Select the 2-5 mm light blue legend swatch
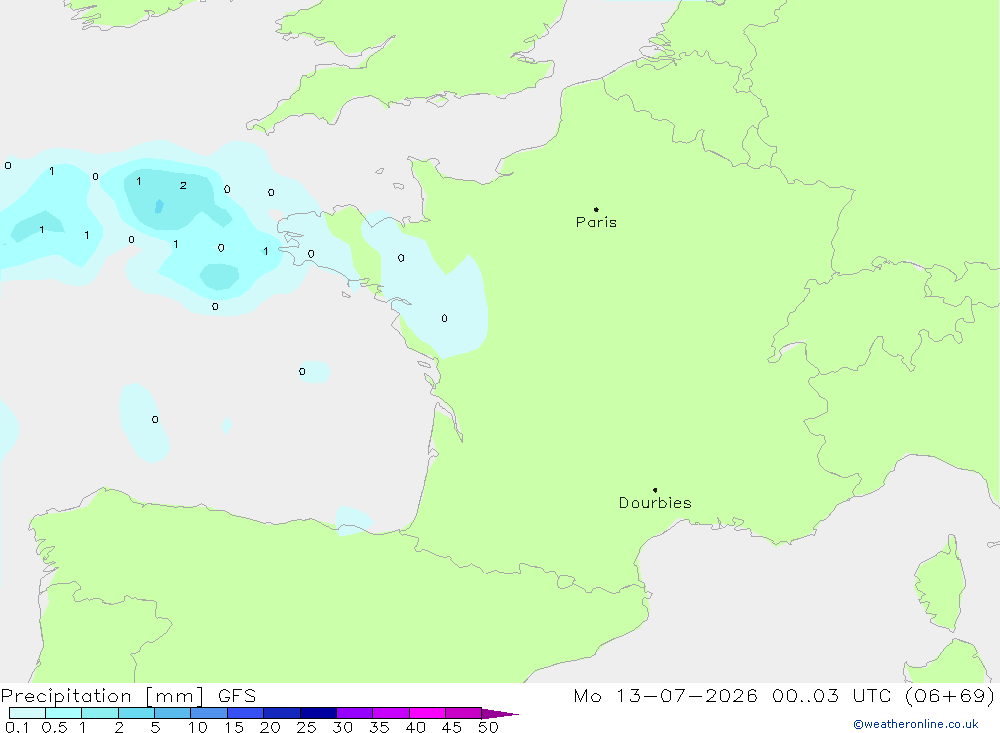The width and height of the screenshot is (1000, 733). pyautogui.click(x=136, y=713)
